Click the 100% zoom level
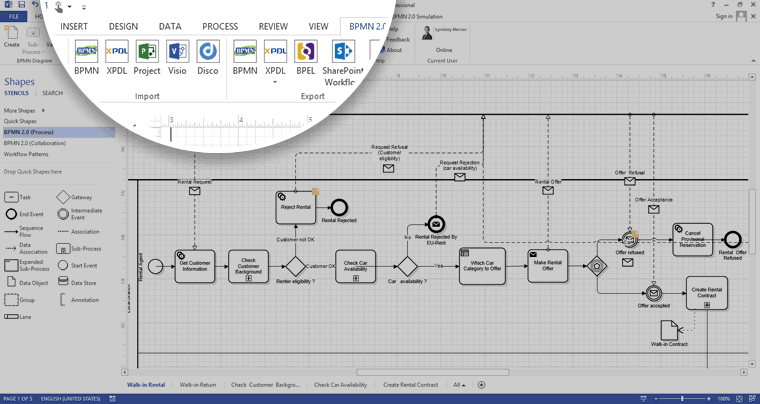 [x=724, y=399]
